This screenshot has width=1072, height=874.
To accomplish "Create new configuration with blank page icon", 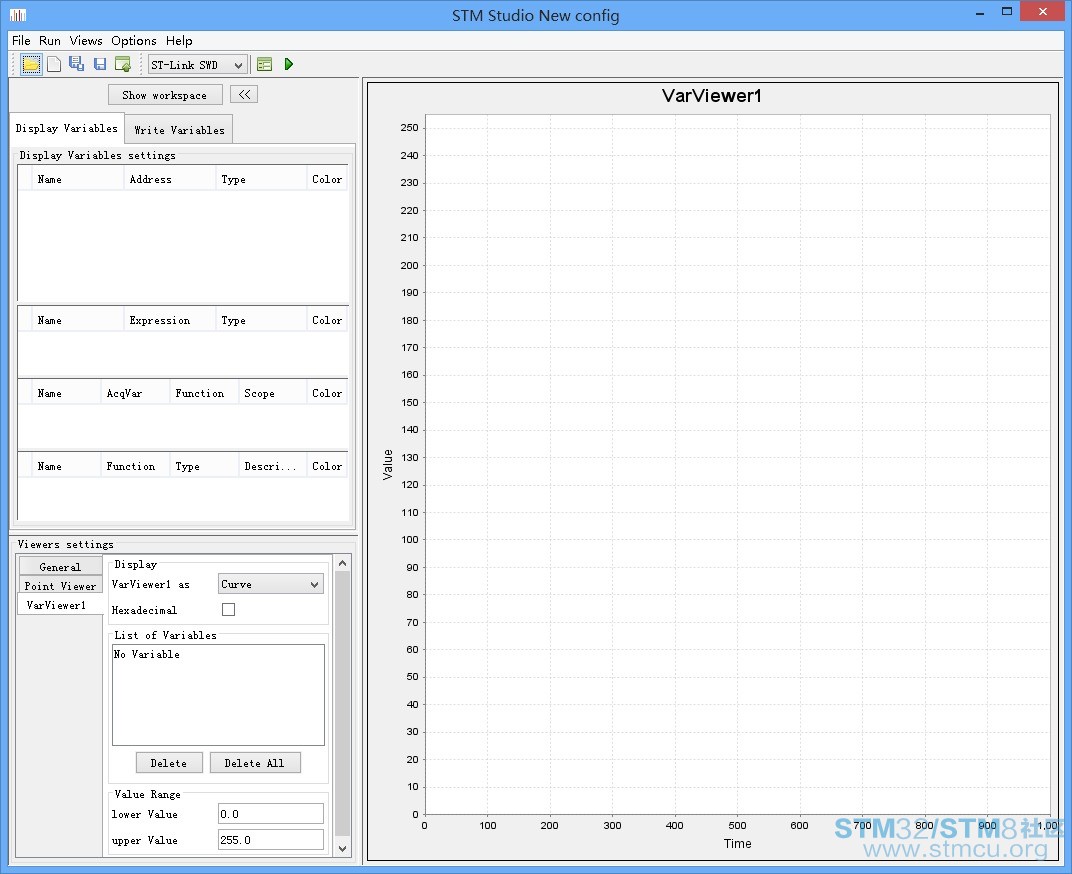I will pyautogui.click(x=54, y=64).
